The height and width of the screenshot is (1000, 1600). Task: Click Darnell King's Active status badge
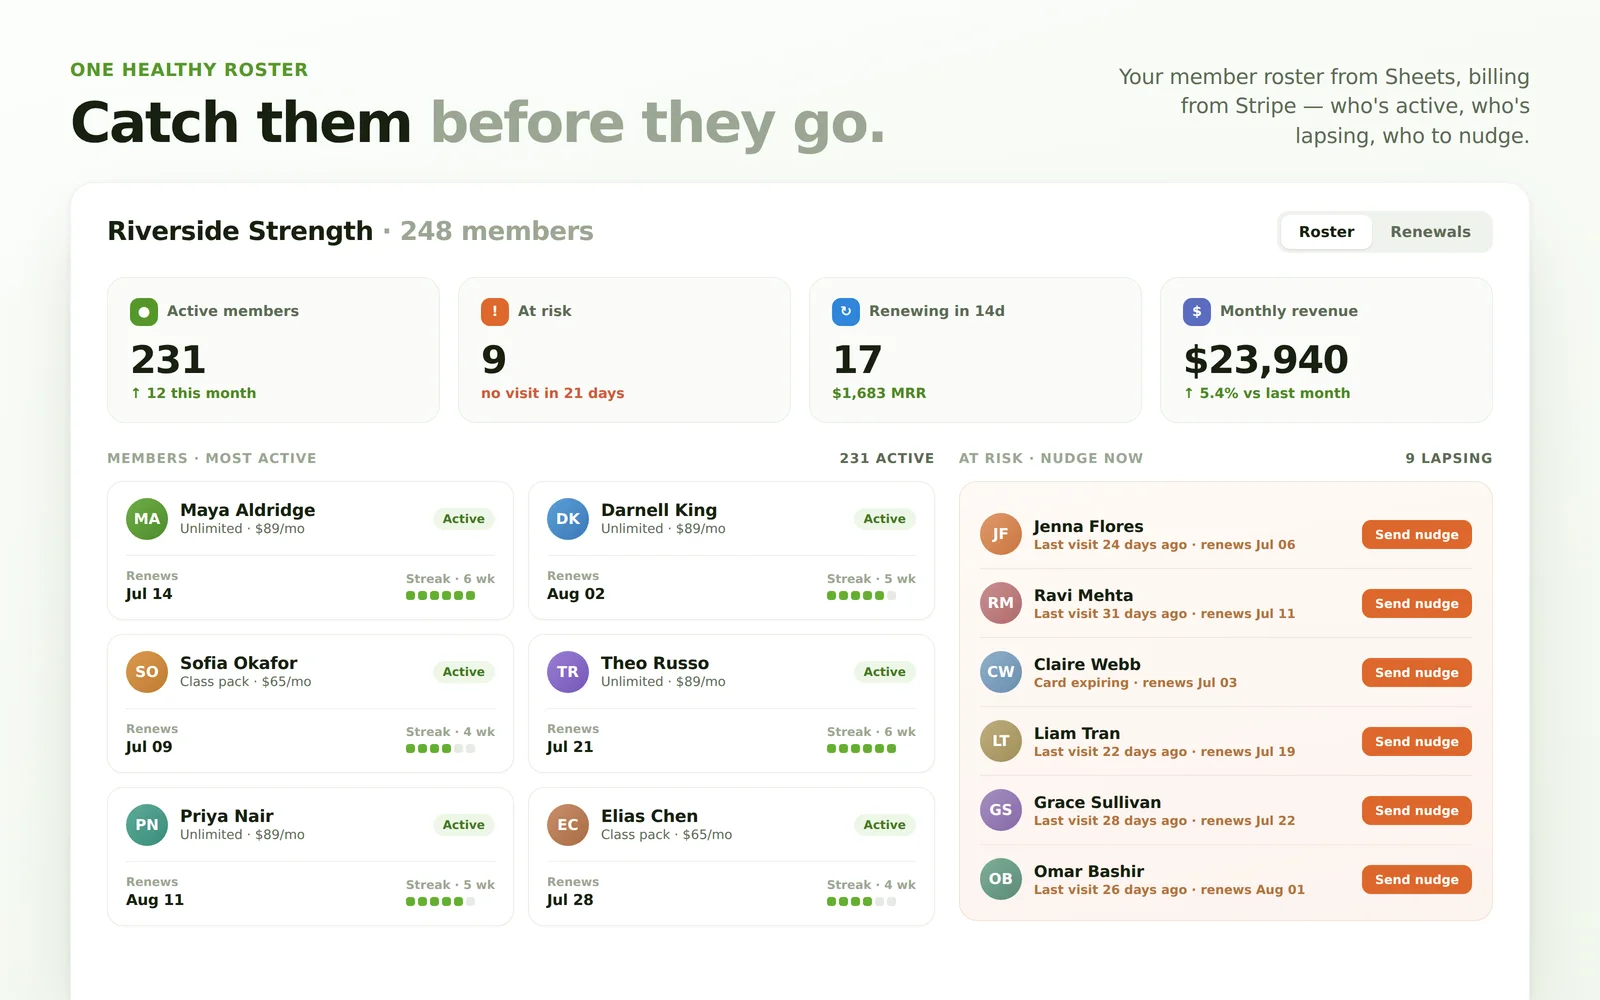point(885,519)
